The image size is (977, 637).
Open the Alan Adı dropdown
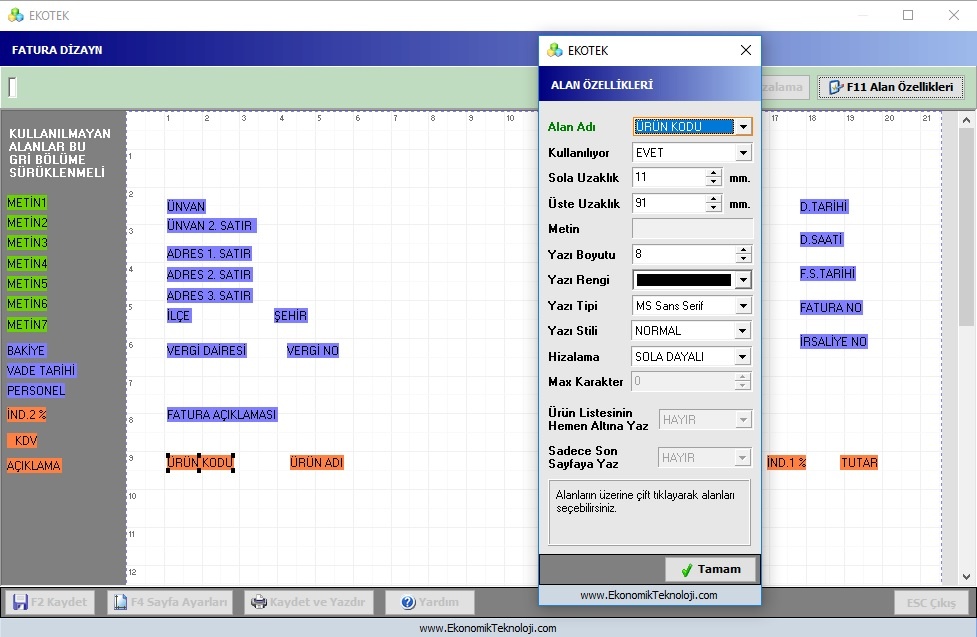(x=743, y=127)
